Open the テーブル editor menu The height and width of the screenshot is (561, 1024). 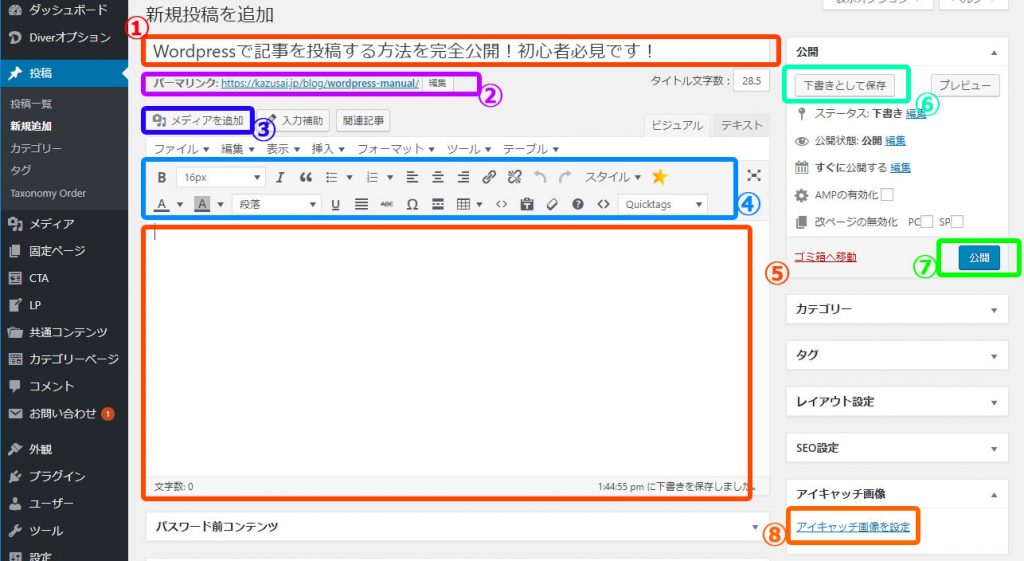pyautogui.click(x=530, y=149)
